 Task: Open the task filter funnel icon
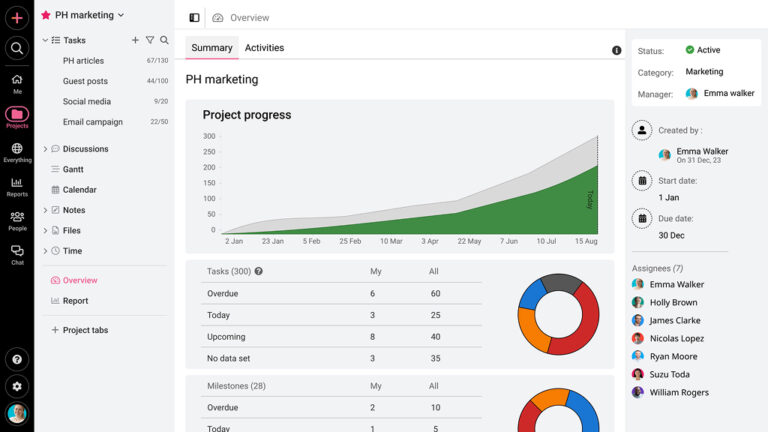150,40
